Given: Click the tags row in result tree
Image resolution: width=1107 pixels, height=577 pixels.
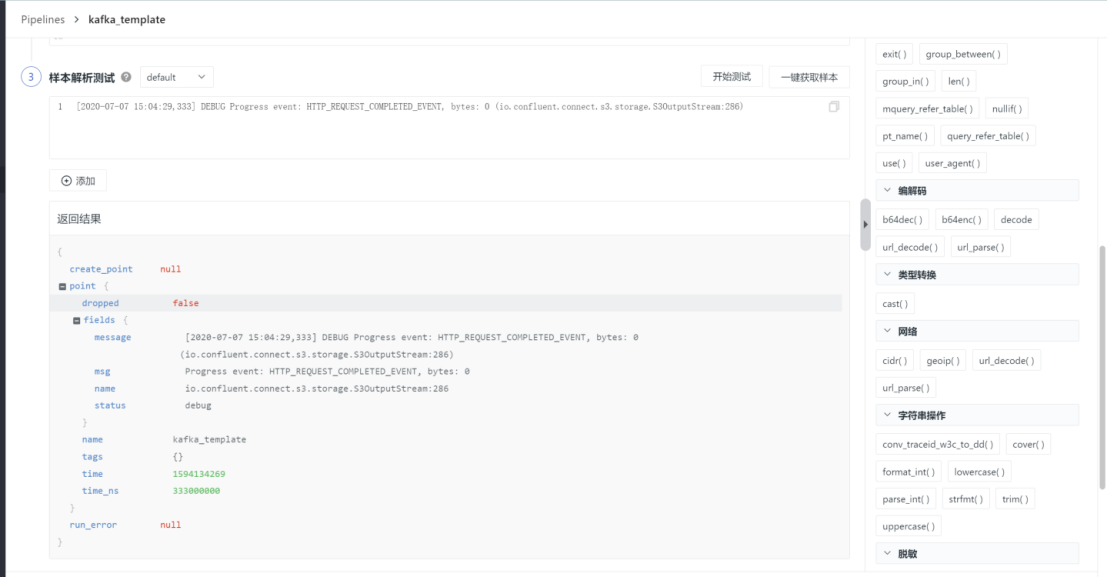Looking at the screenshot, I should 445,457.
